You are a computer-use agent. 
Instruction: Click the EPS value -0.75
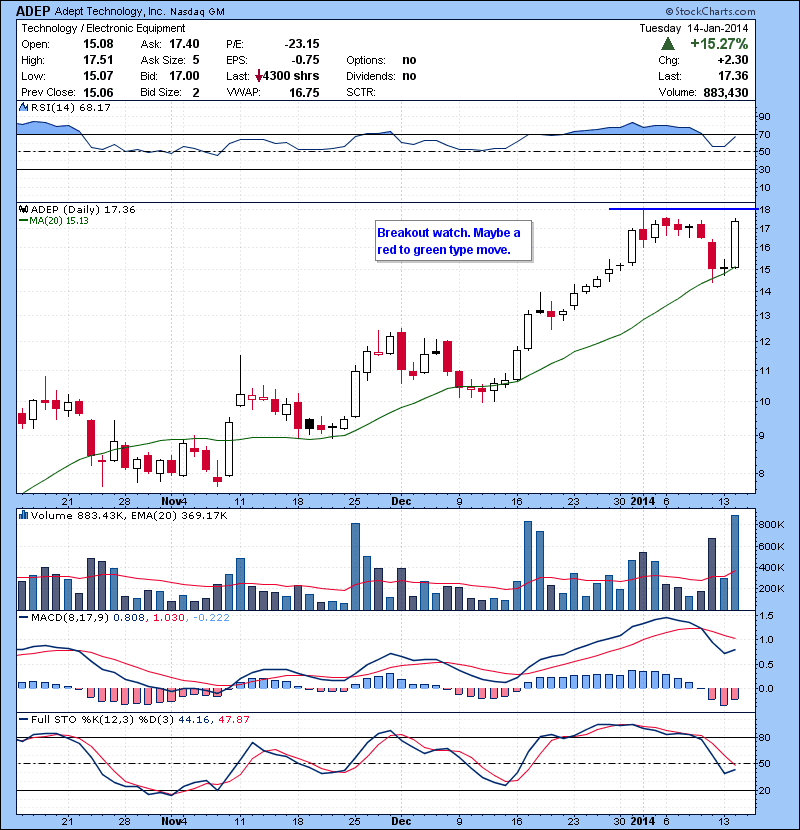click(305, 60)
